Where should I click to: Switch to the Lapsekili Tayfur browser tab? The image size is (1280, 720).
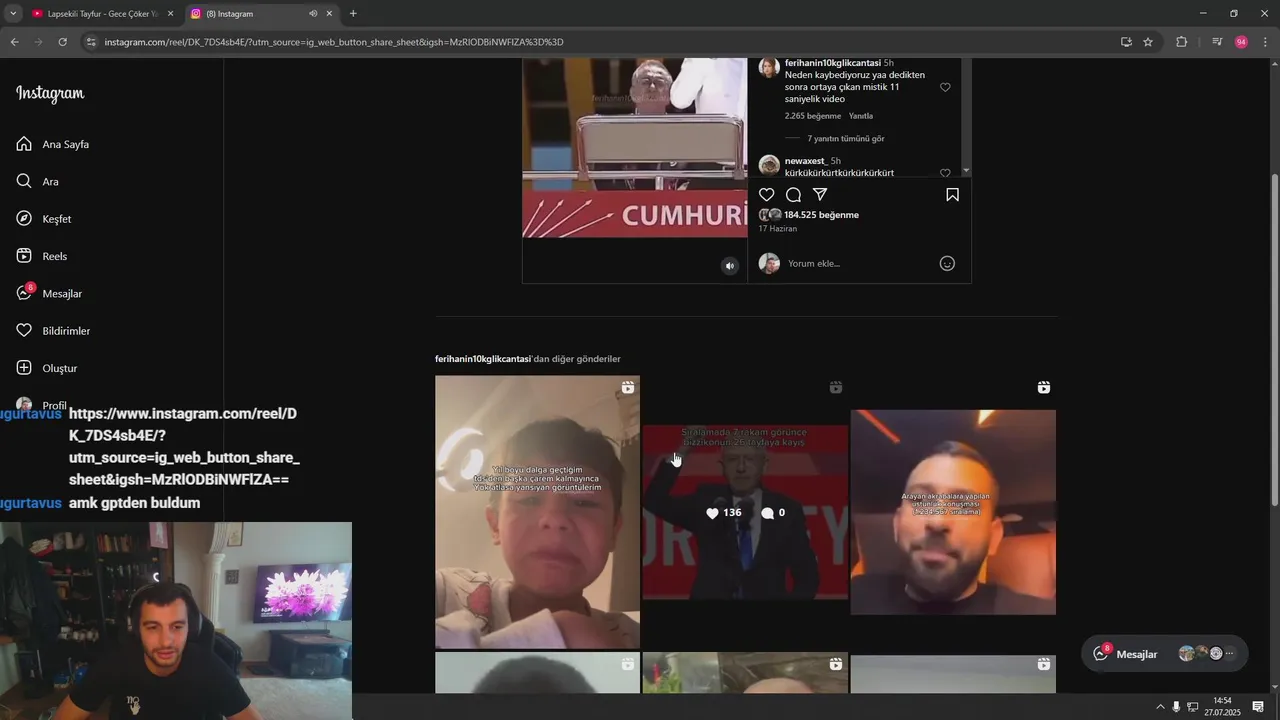(102, 14)
